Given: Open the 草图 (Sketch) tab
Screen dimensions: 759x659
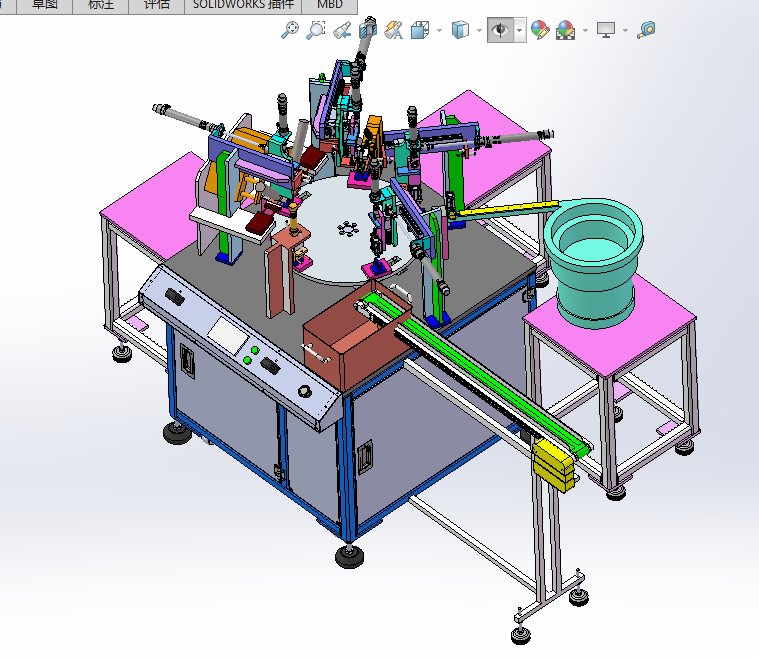Looking at the screenshot, I should 45,5.
